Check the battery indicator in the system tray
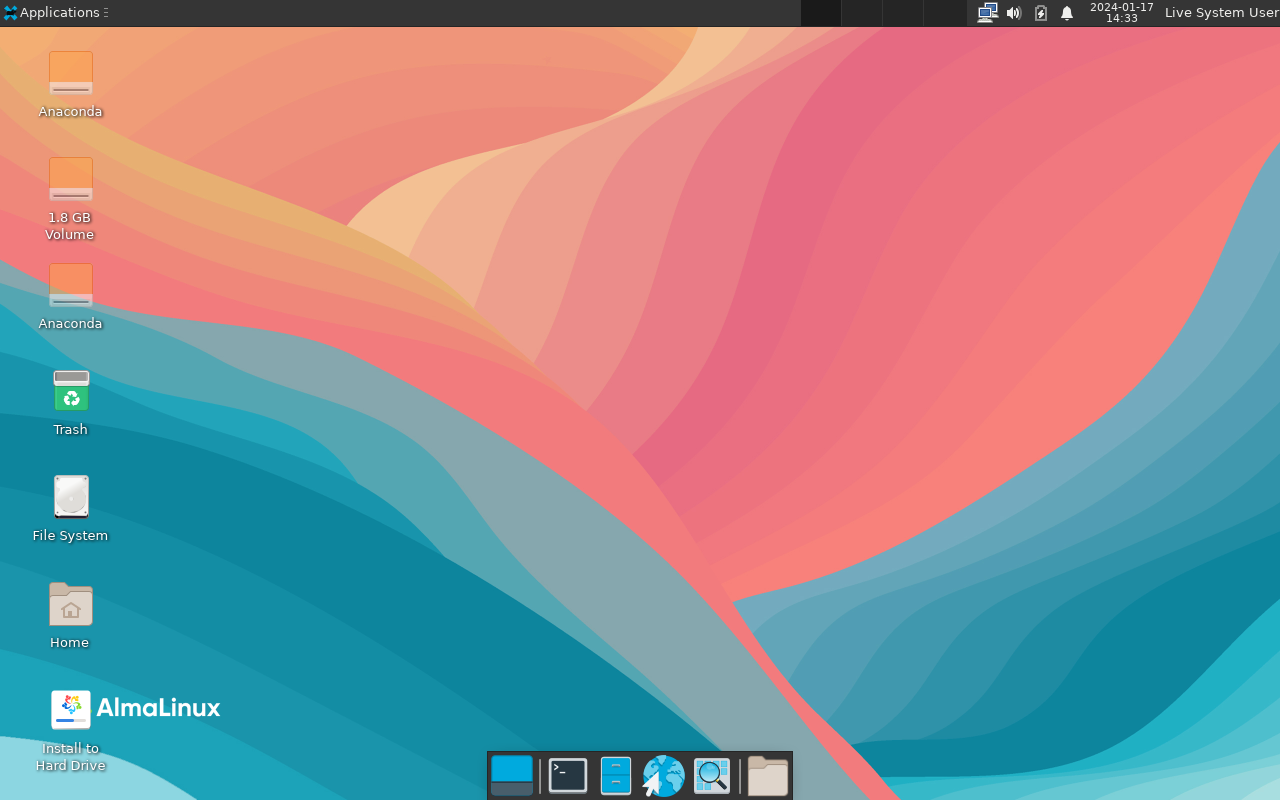Viewport: 1280px width, 800px height. pos(1040,13)
